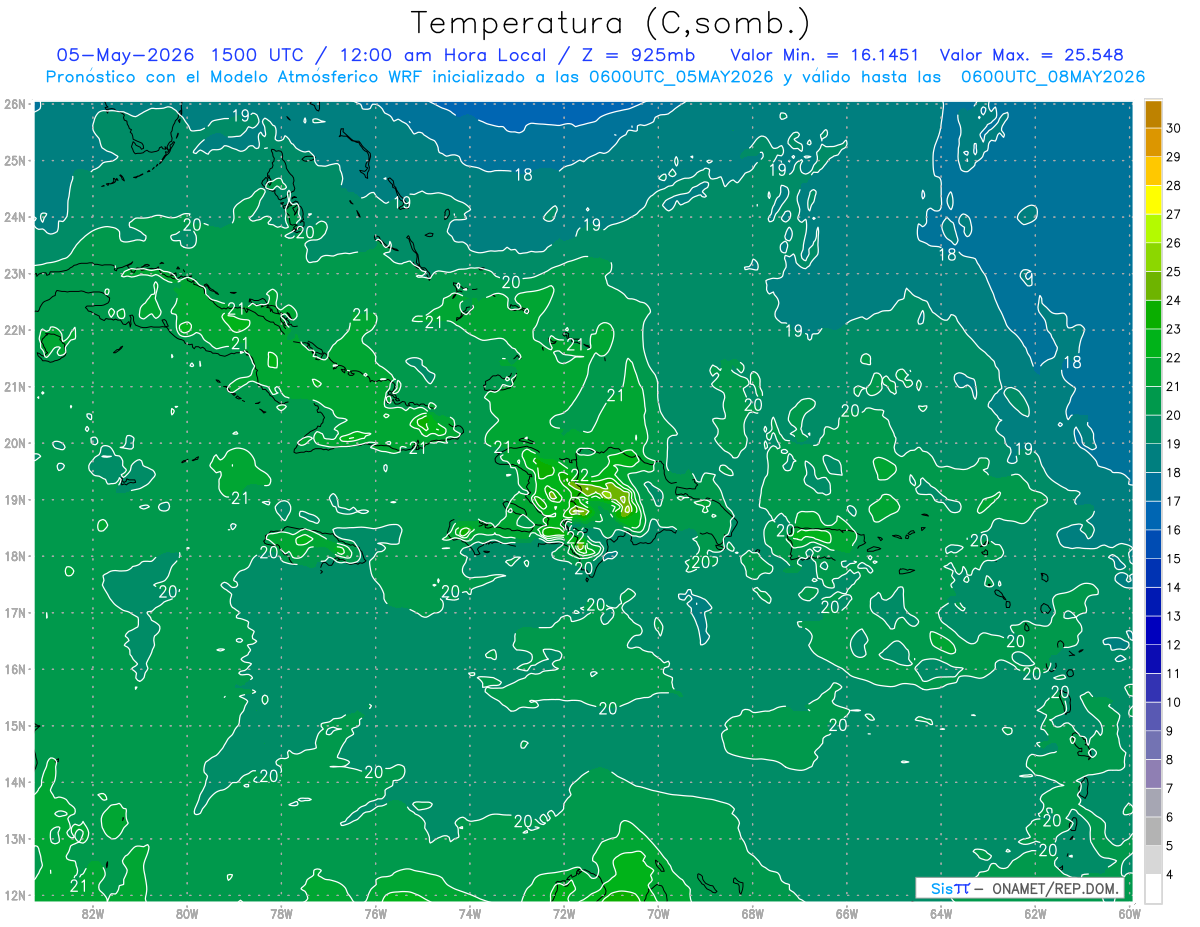Viewport: 1200px width, 927px height.
Task: Click the orange 30 degree legend swatch
Action: 1153,115
